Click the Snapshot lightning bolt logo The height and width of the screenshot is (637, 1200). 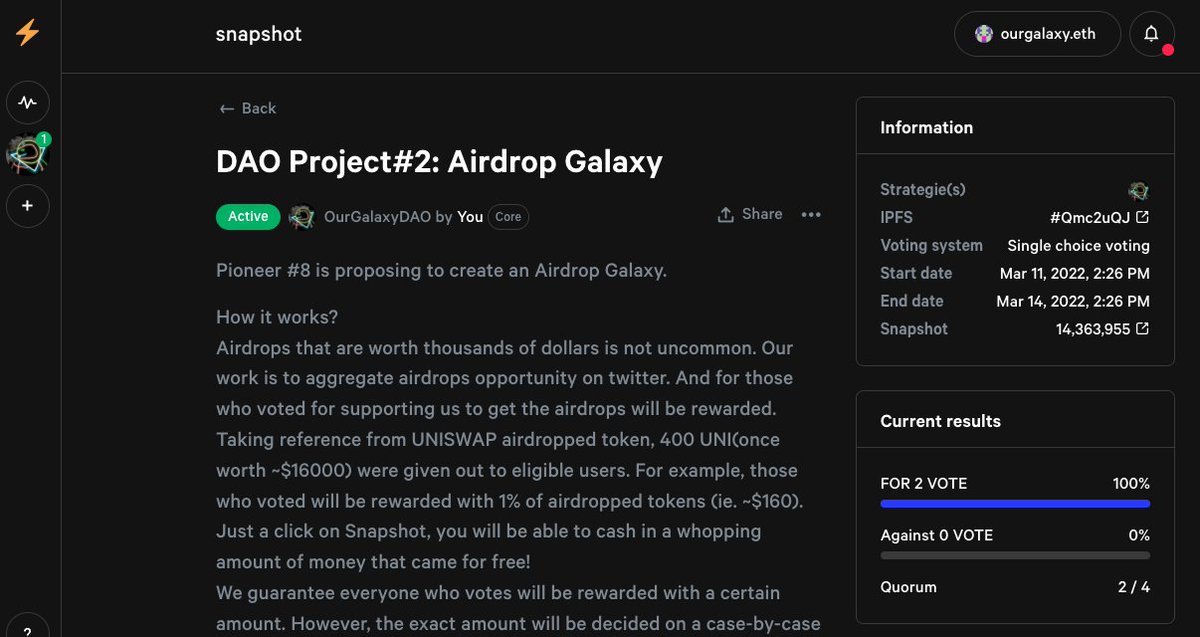click(27, 32)
